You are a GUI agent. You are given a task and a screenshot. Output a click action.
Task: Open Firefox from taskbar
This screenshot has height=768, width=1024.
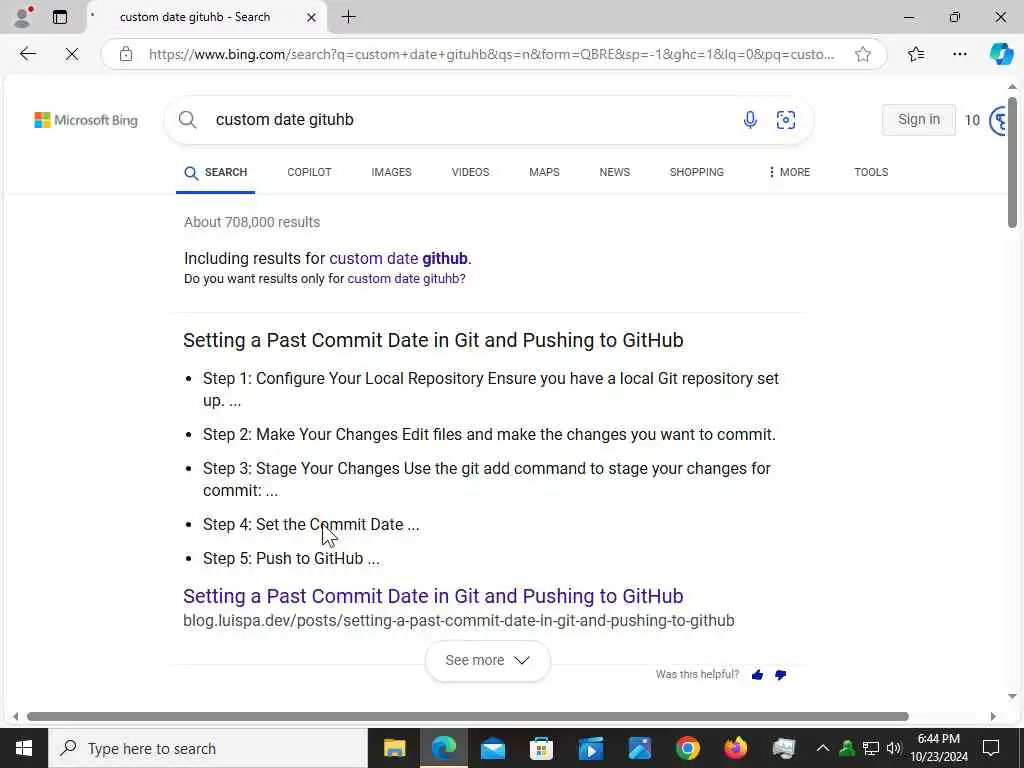[x=736, y=748]
